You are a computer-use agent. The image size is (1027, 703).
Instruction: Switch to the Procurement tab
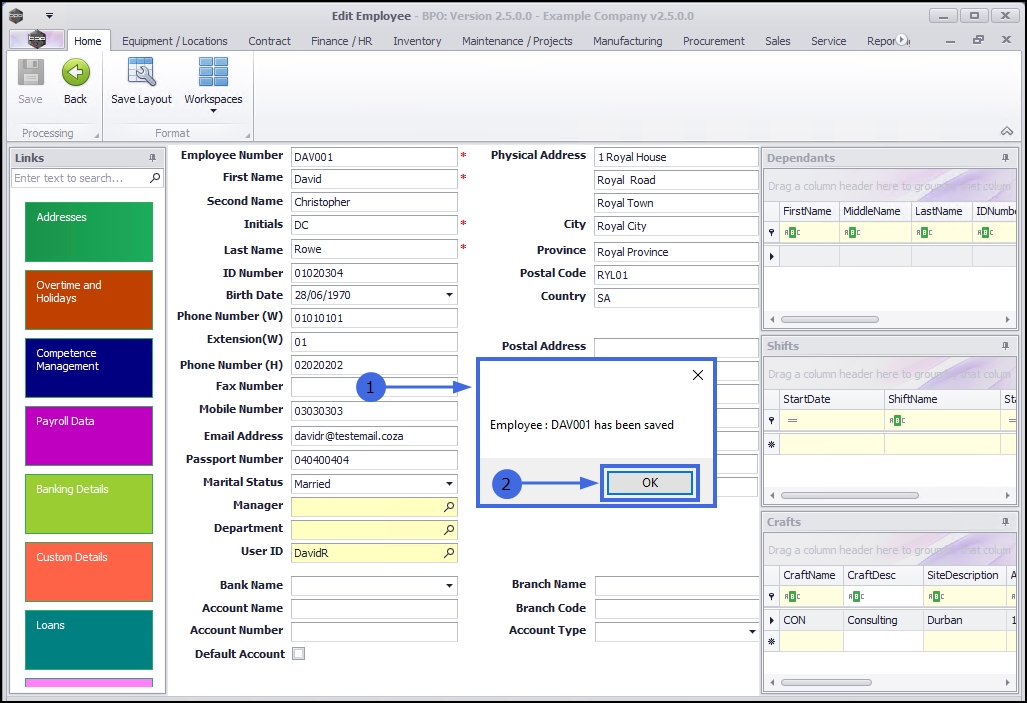coord(713,41)
